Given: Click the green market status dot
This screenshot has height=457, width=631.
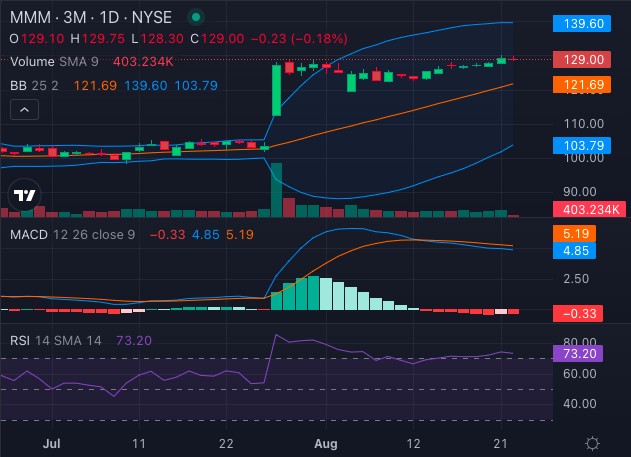Looking at the screenshot, I should click(x=196, y=17).
